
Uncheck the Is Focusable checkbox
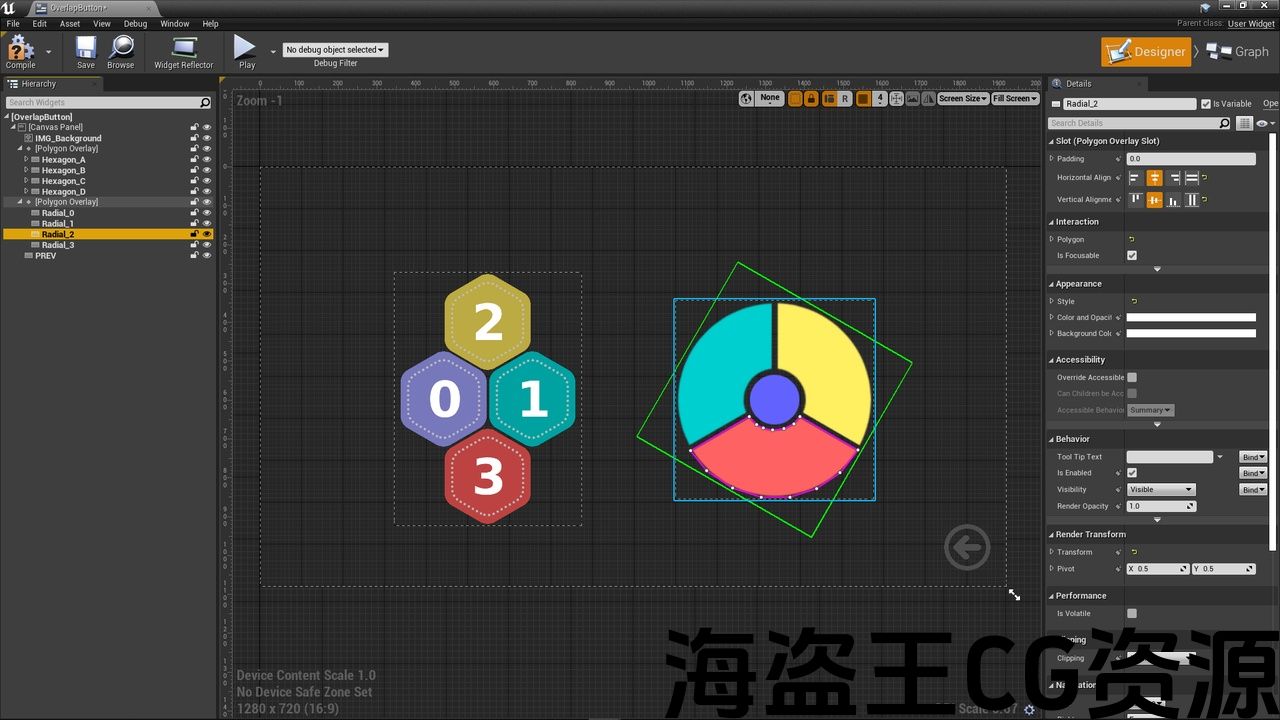point(1132,256)
